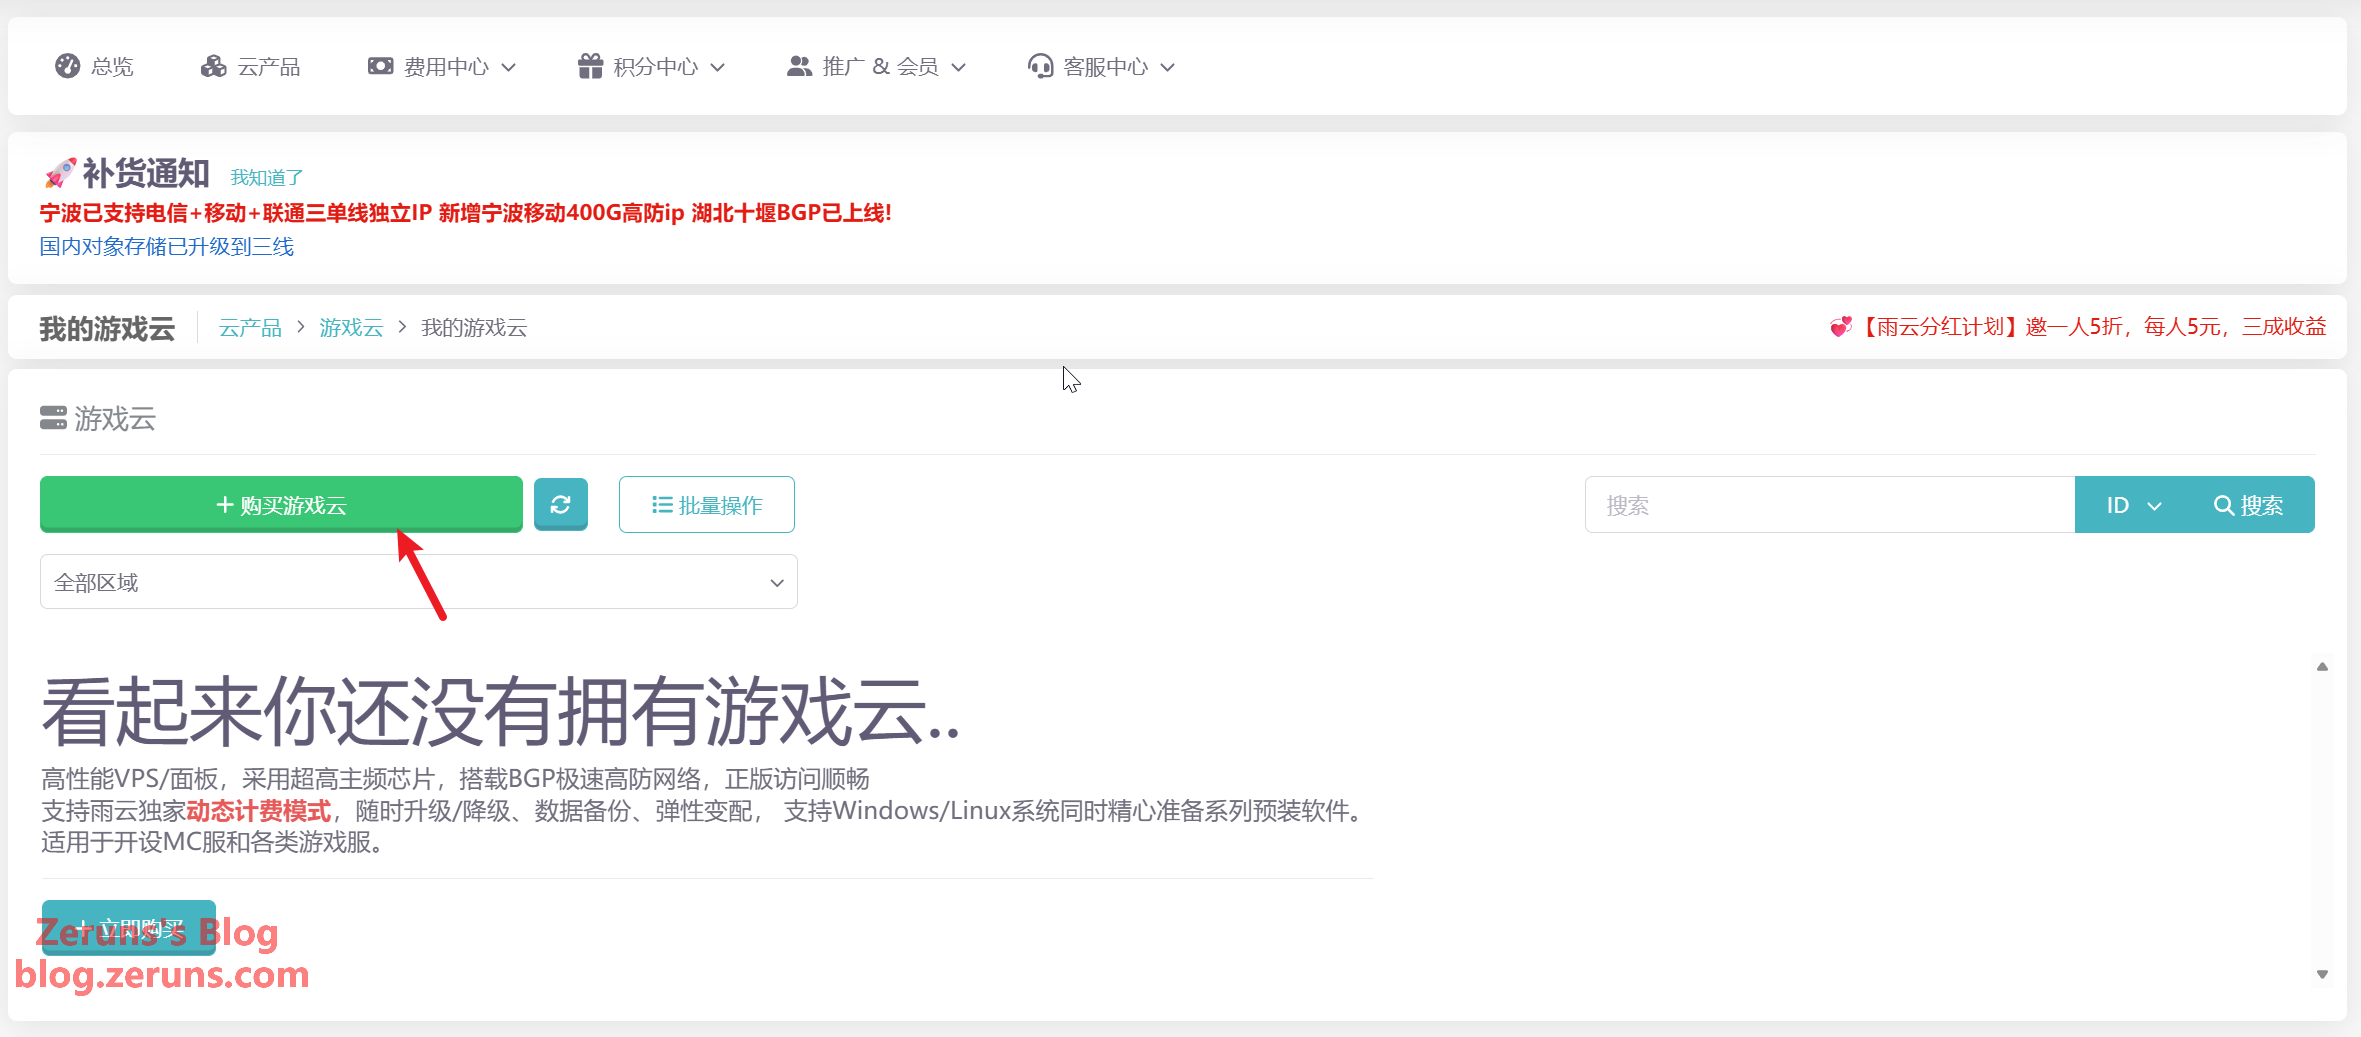
Task: Click the 搜索 search button
Action: [2248, 505]
